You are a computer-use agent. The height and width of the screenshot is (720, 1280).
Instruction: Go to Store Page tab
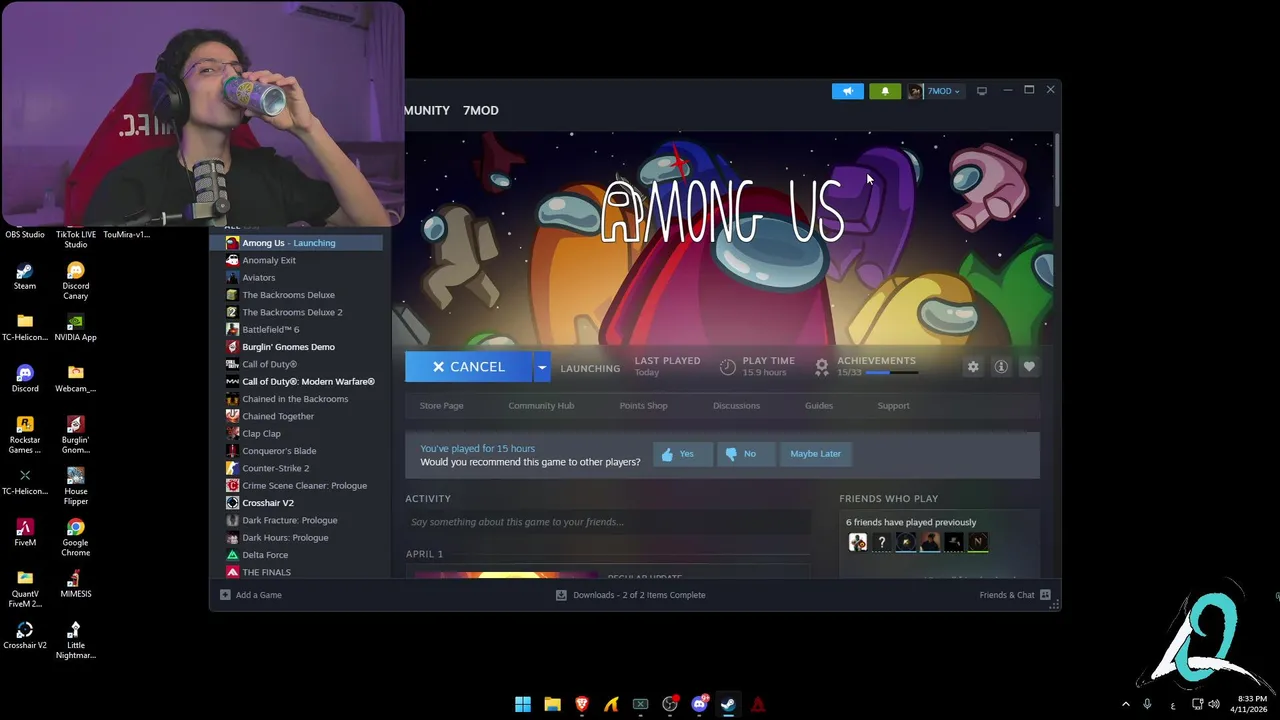click(x=441, y=405)
